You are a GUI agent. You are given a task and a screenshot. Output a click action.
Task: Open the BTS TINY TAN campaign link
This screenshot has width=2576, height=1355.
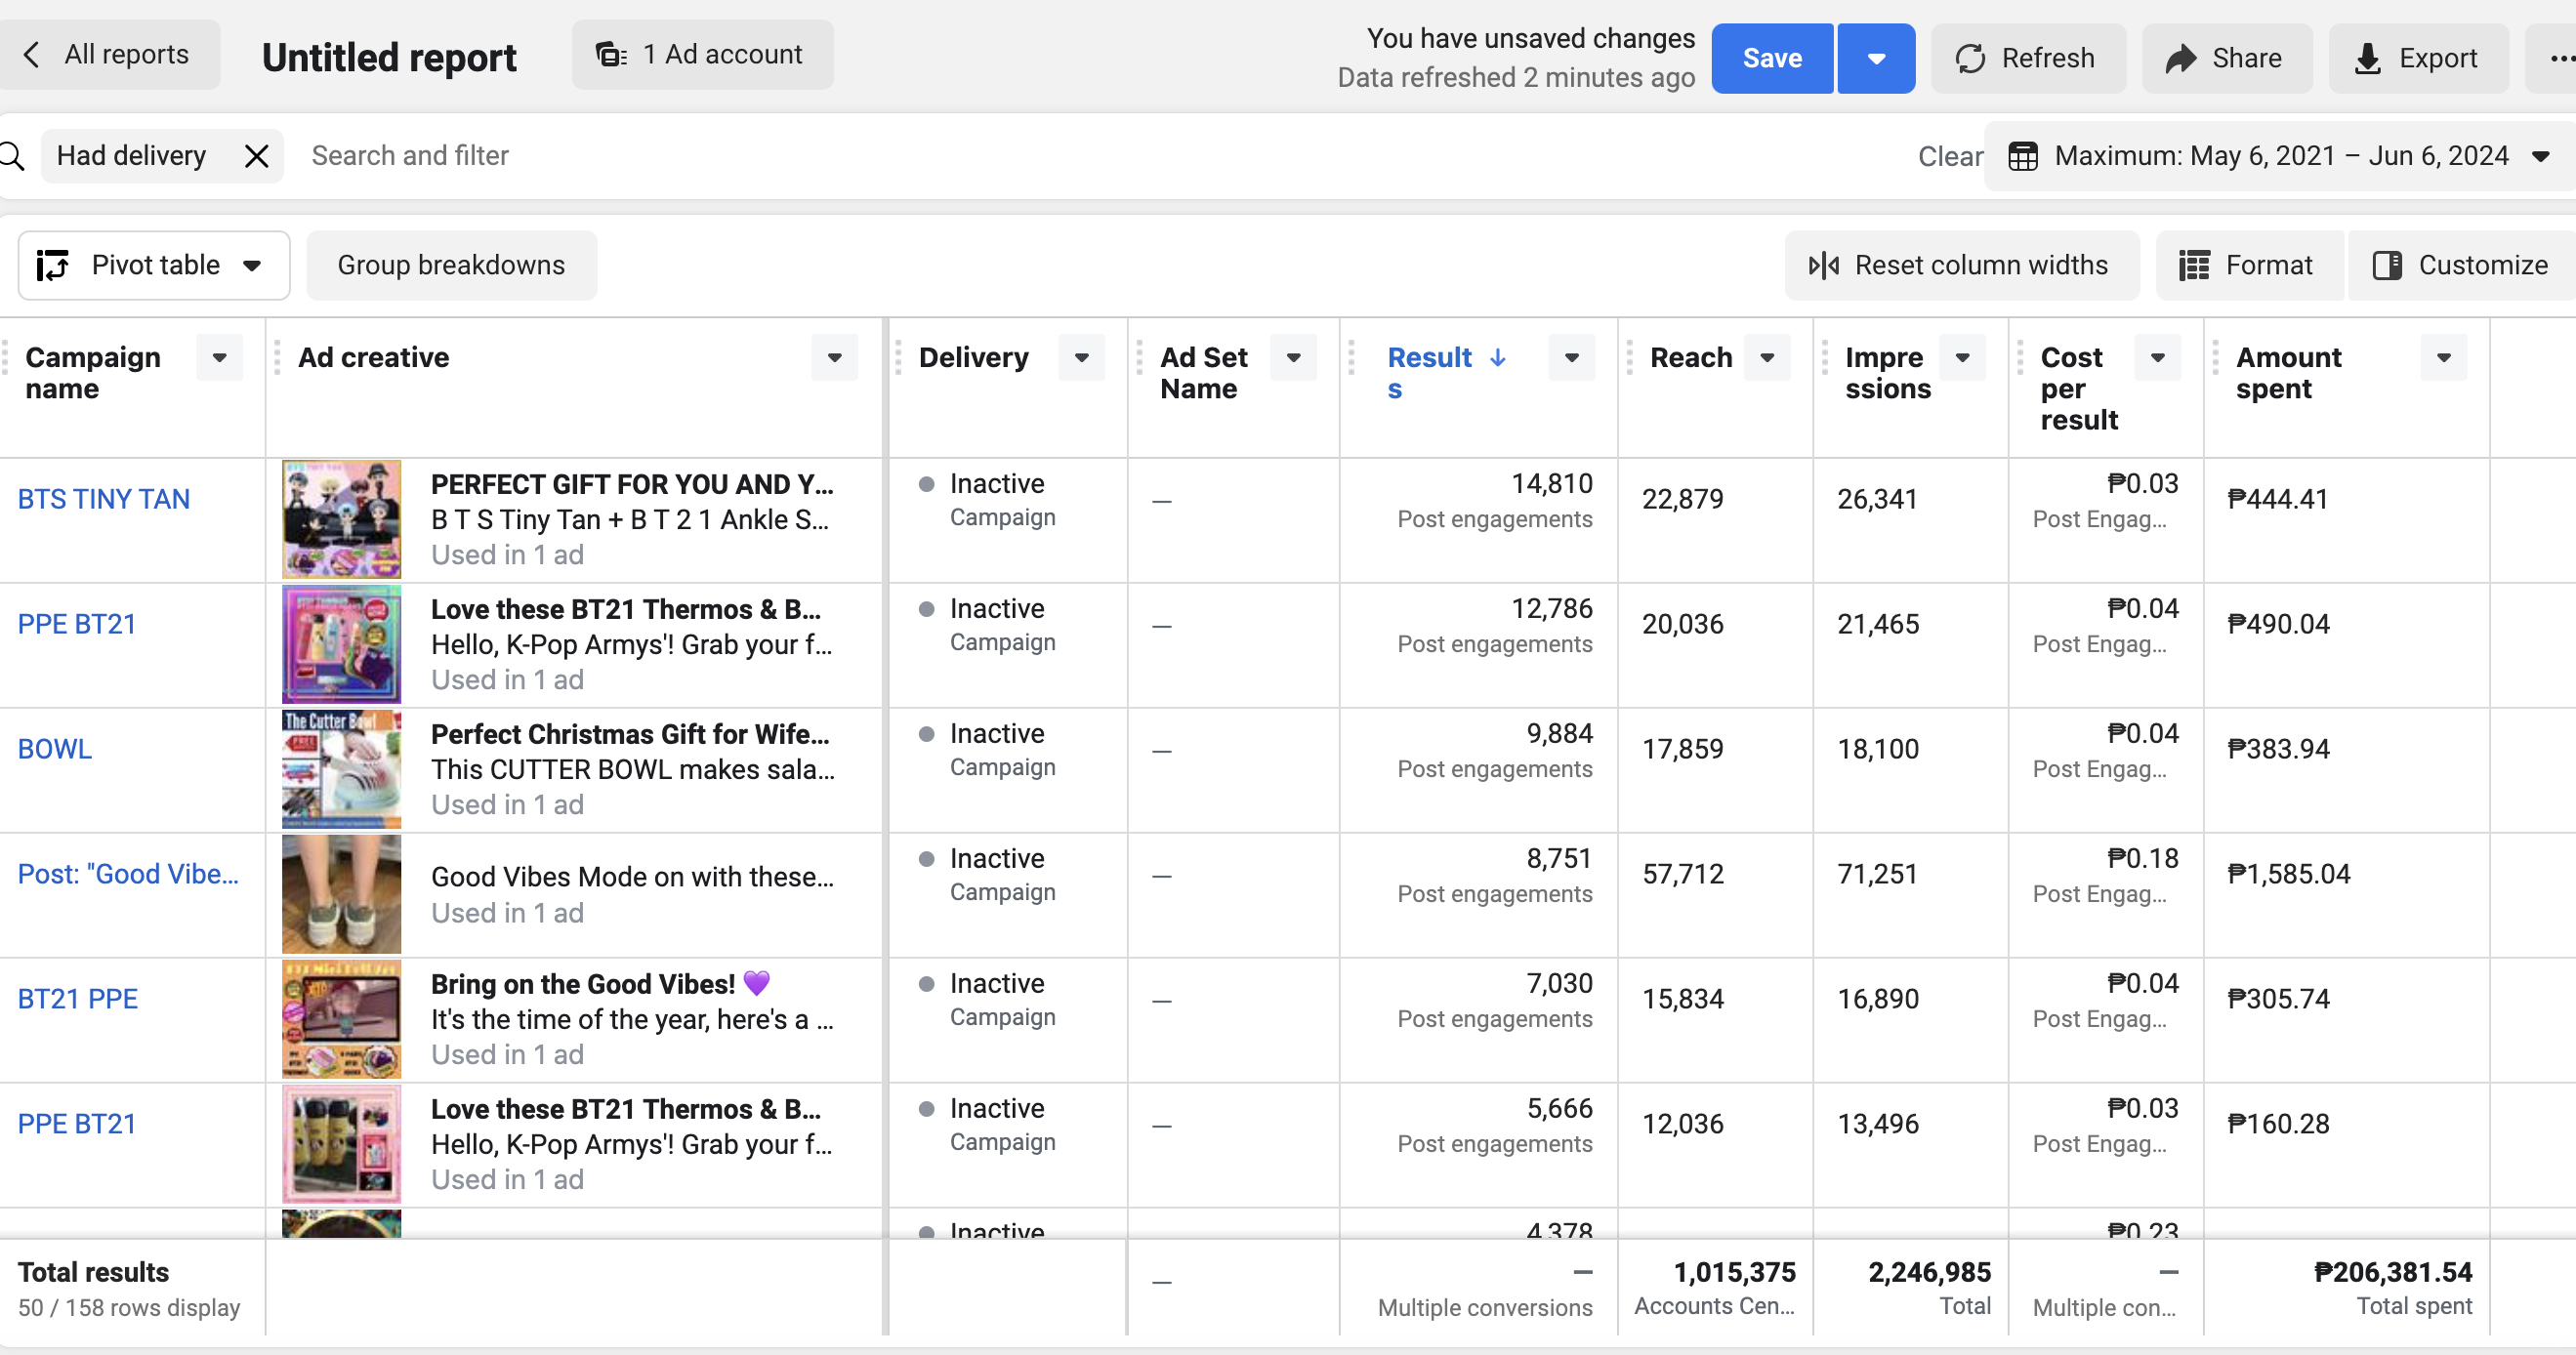pos(103,499)
